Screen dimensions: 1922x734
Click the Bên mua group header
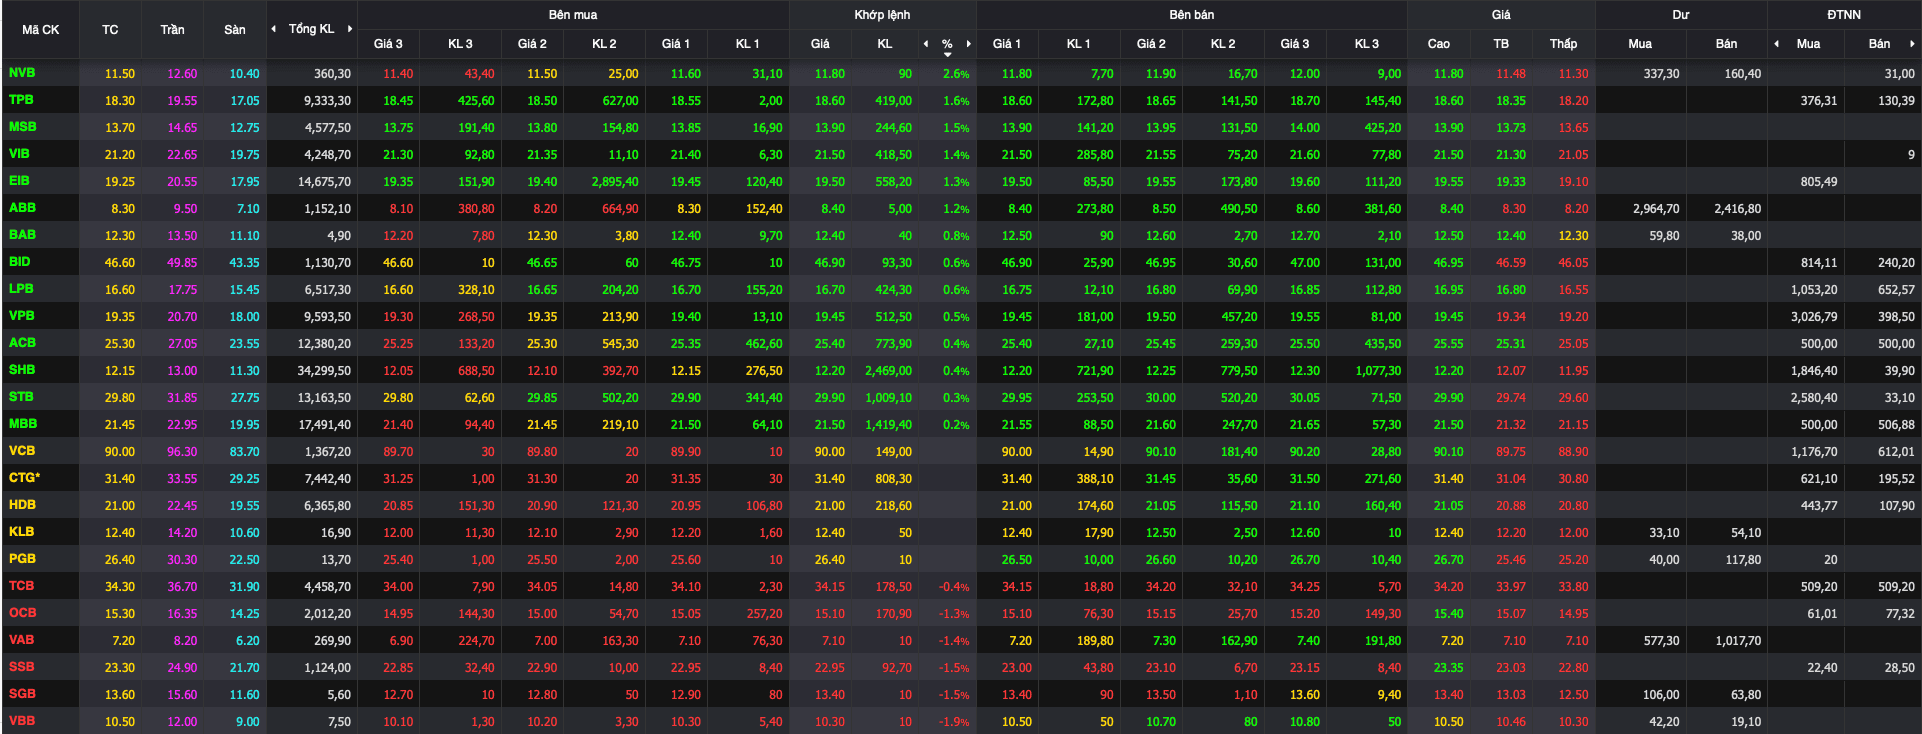click(x=573, y=15)
